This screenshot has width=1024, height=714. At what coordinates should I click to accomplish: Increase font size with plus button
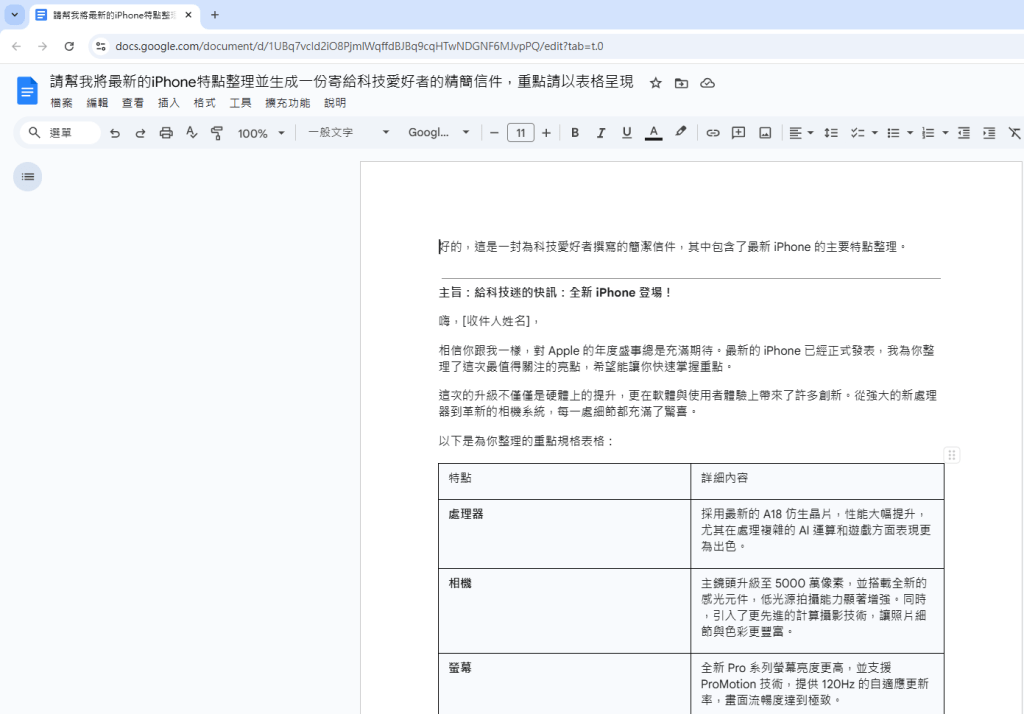coord(546,133)
